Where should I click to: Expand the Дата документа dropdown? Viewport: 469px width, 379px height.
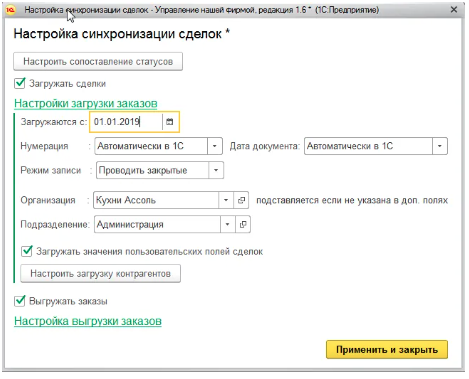(x=440, y=146)
